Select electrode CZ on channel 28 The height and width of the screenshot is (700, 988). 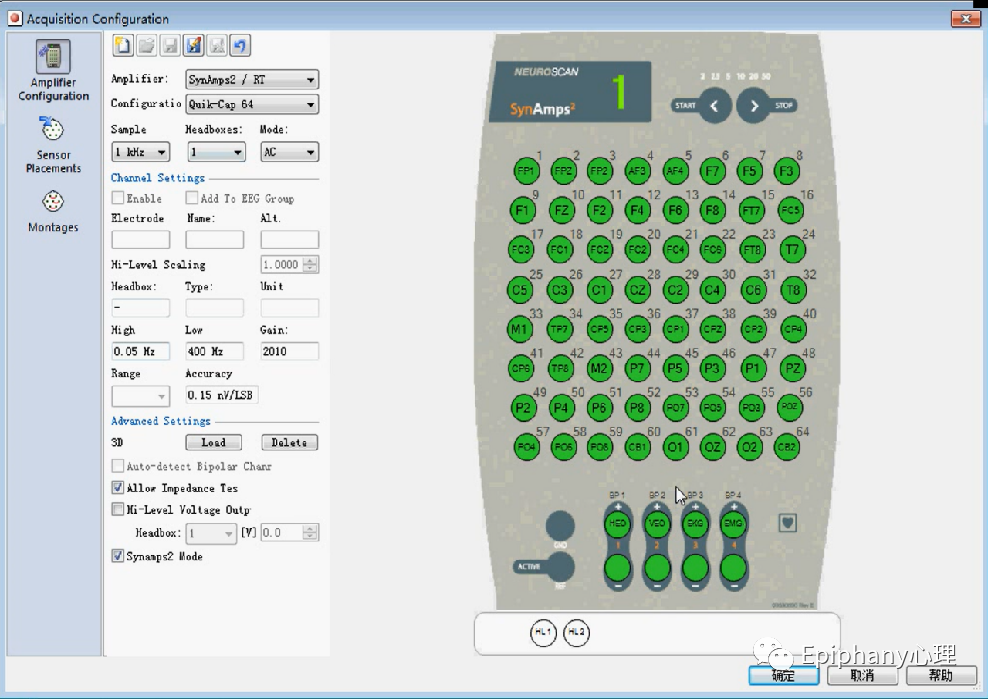click(x=637, y=290)
